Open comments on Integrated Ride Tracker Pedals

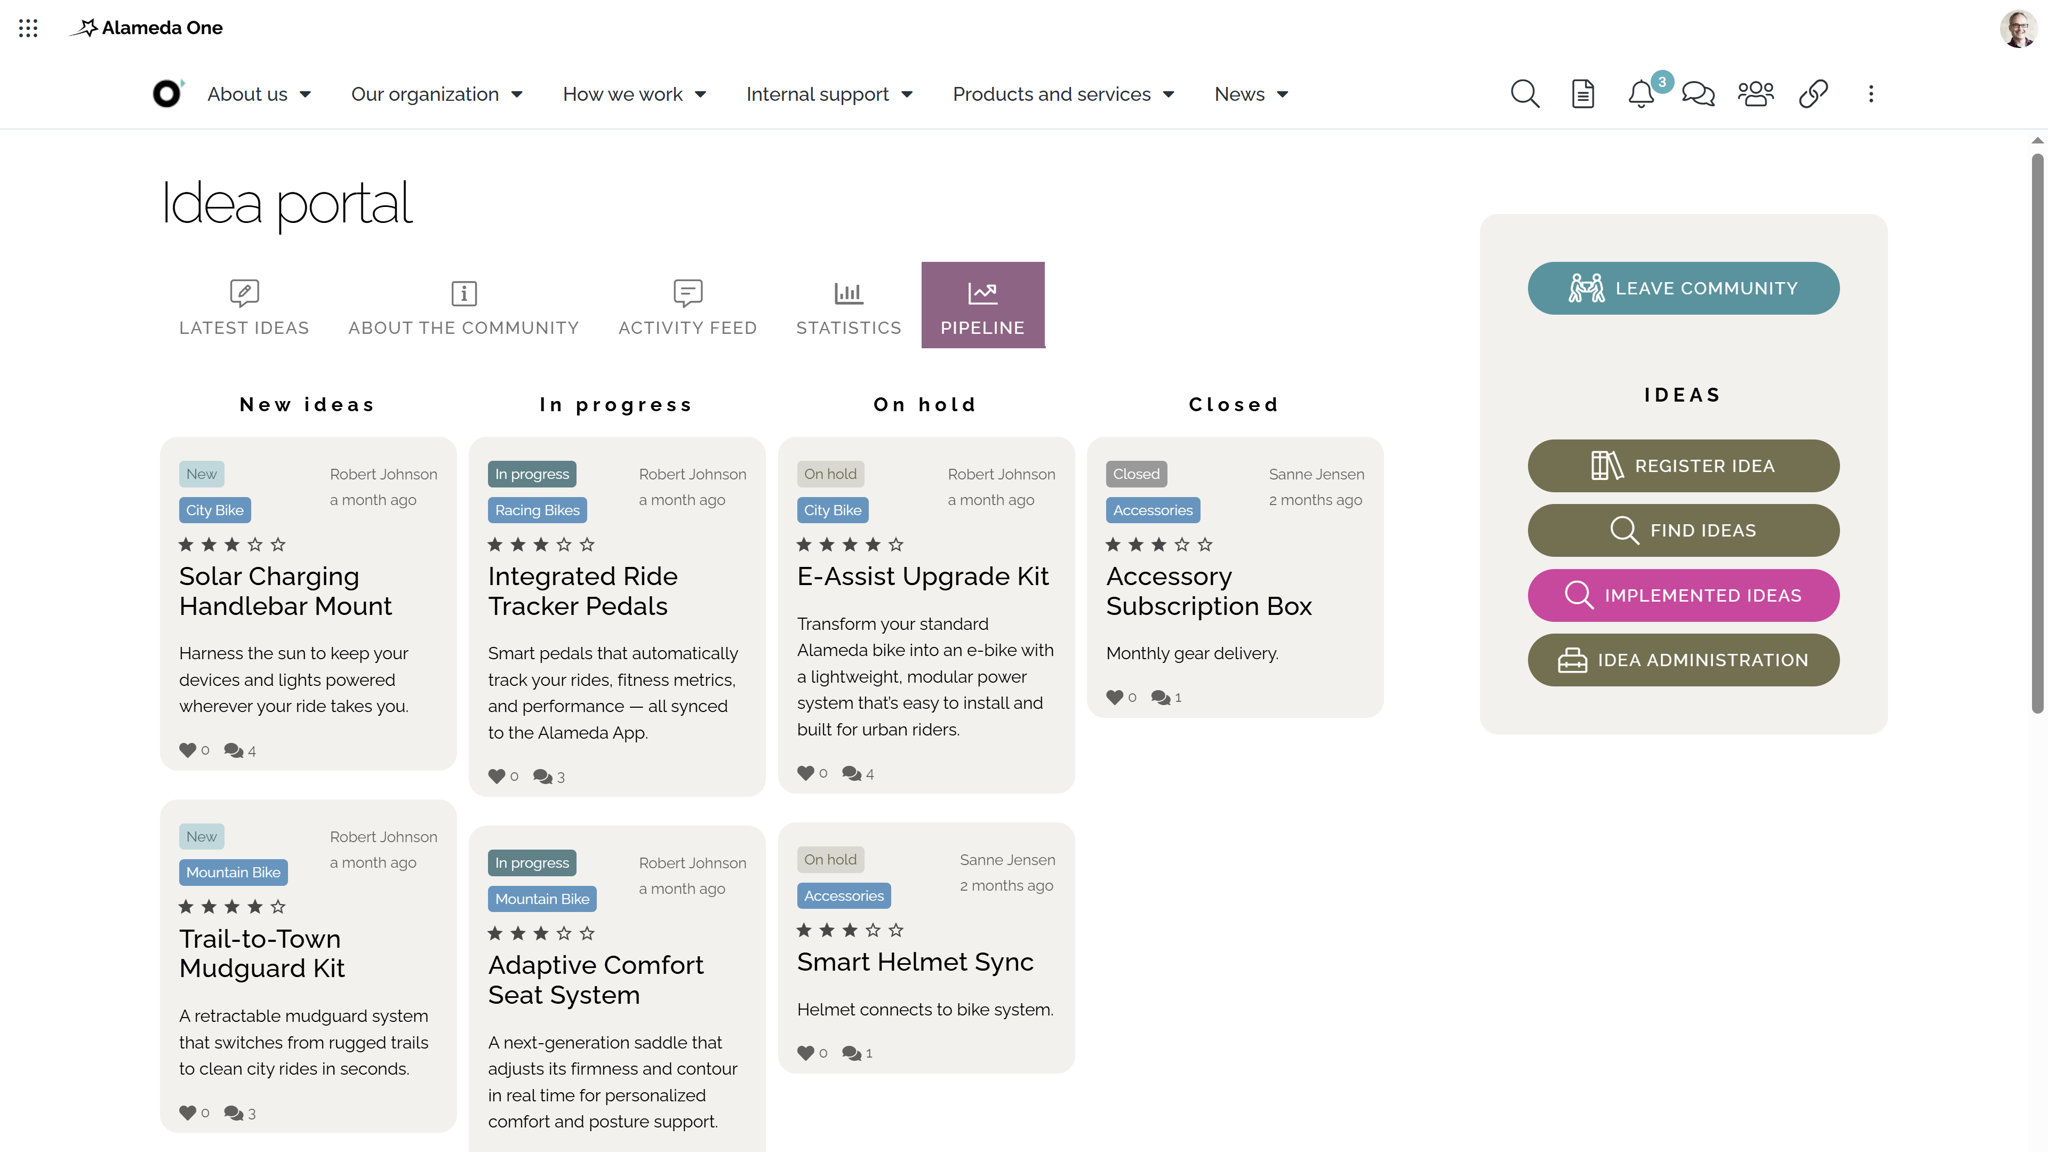544,776
